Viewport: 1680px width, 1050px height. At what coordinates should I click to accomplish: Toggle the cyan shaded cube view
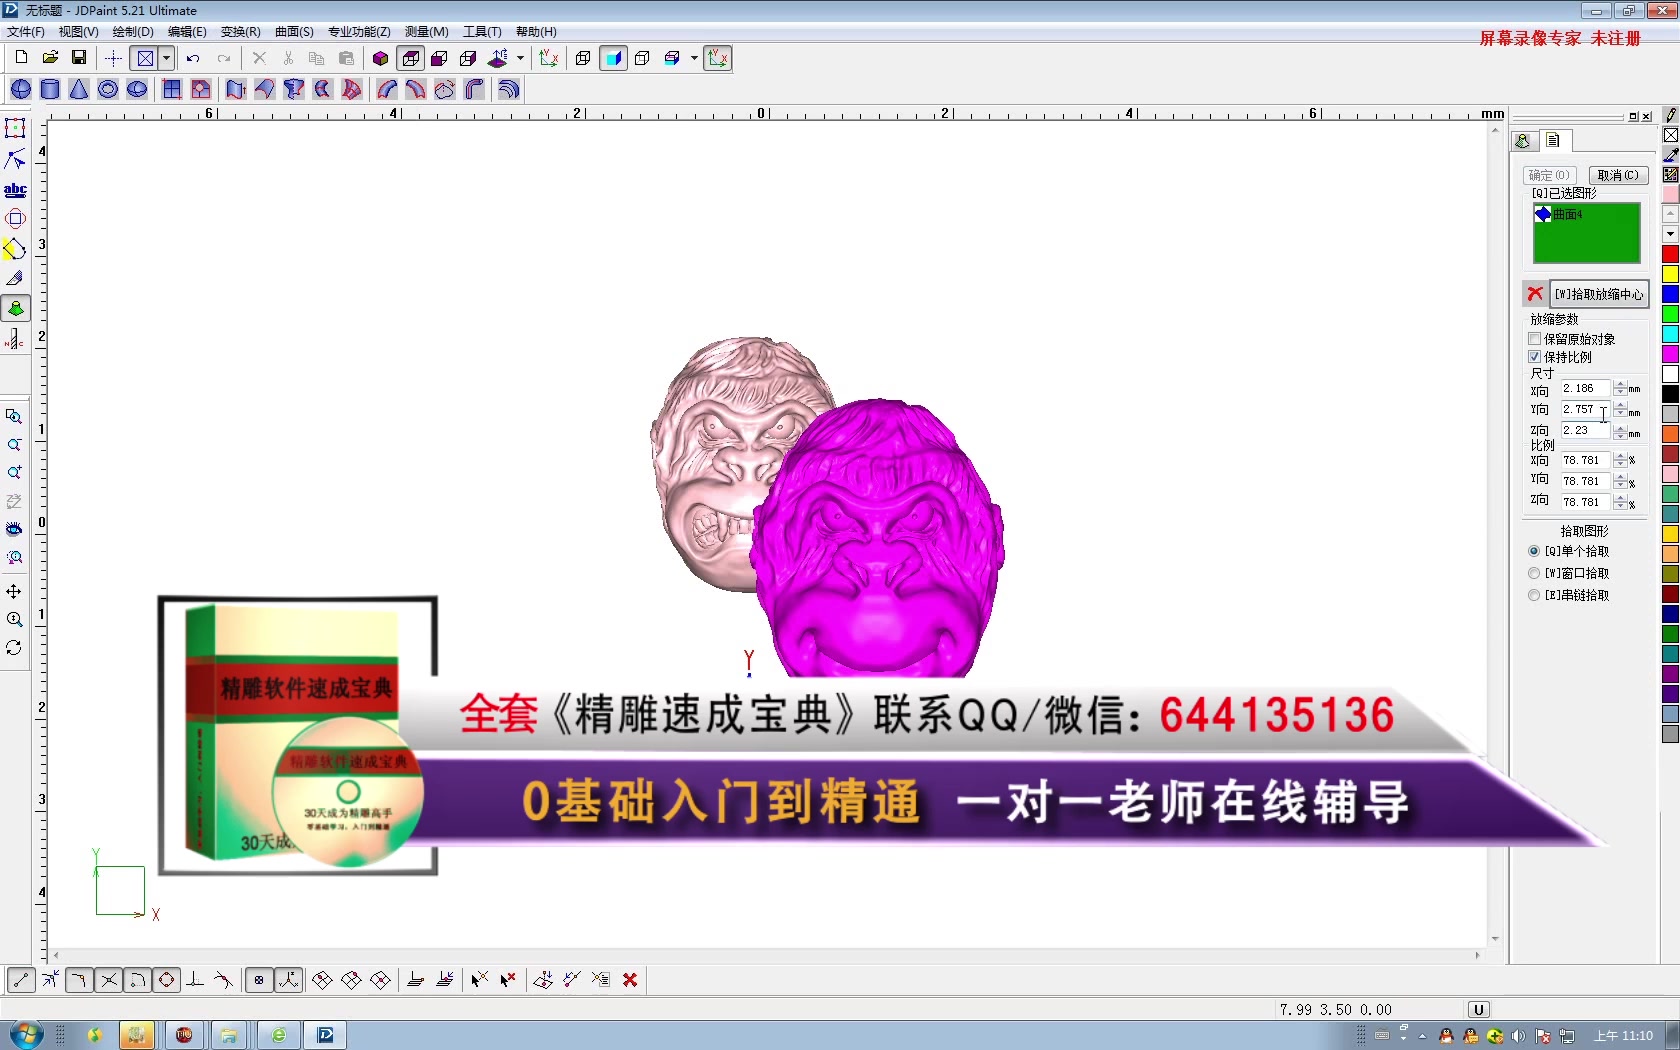tap(613, 58)
